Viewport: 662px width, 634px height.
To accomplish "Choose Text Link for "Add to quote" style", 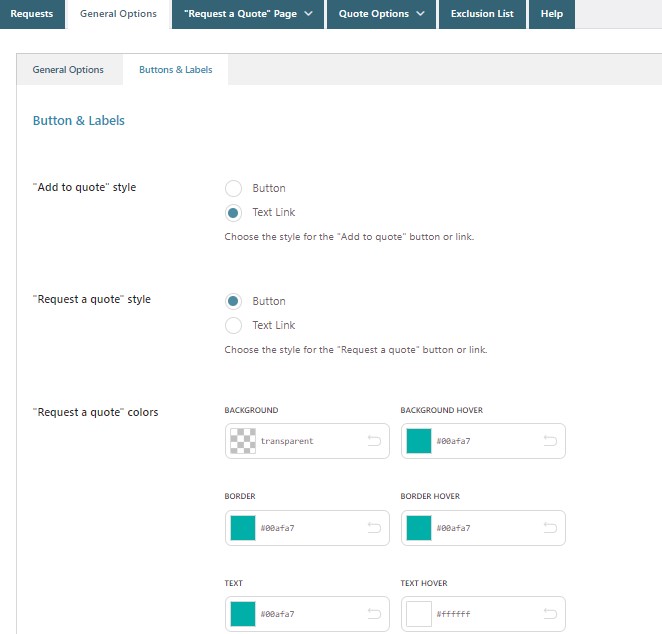I will 234,212.
